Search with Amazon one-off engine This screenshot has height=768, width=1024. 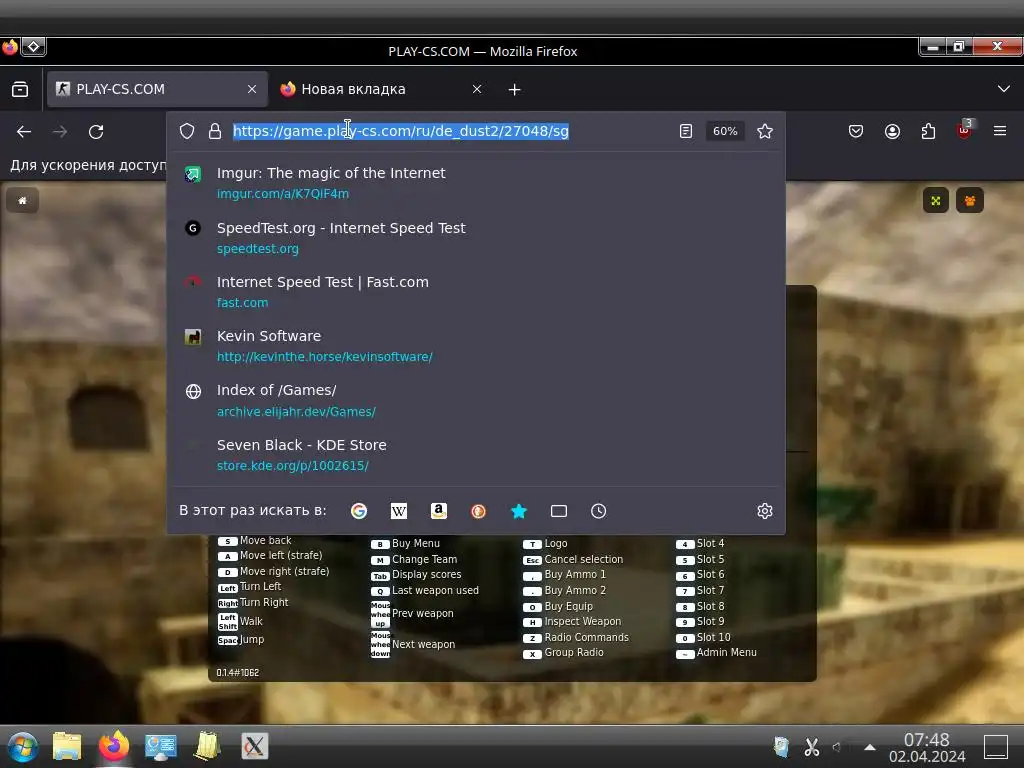[439, 511]
